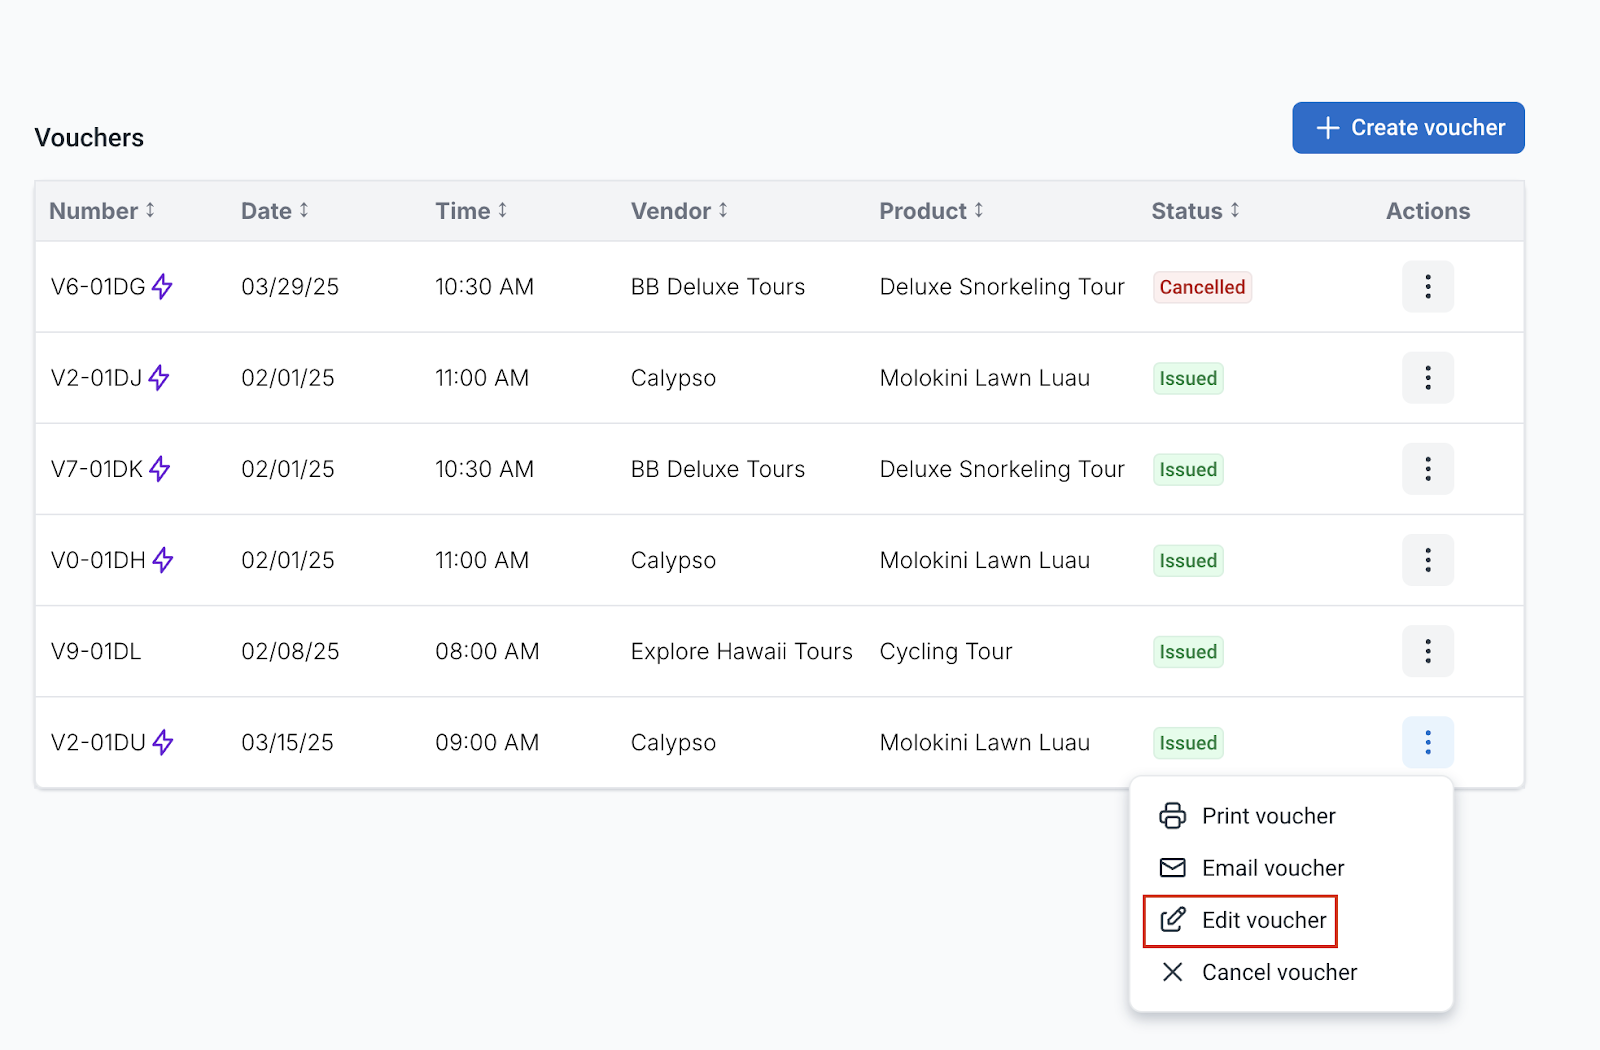Image resolution: width=1600 pixels, height=1050 pixels.
Task: Select Edit voucher in context menu
Action: click(x=1263, y=920)
